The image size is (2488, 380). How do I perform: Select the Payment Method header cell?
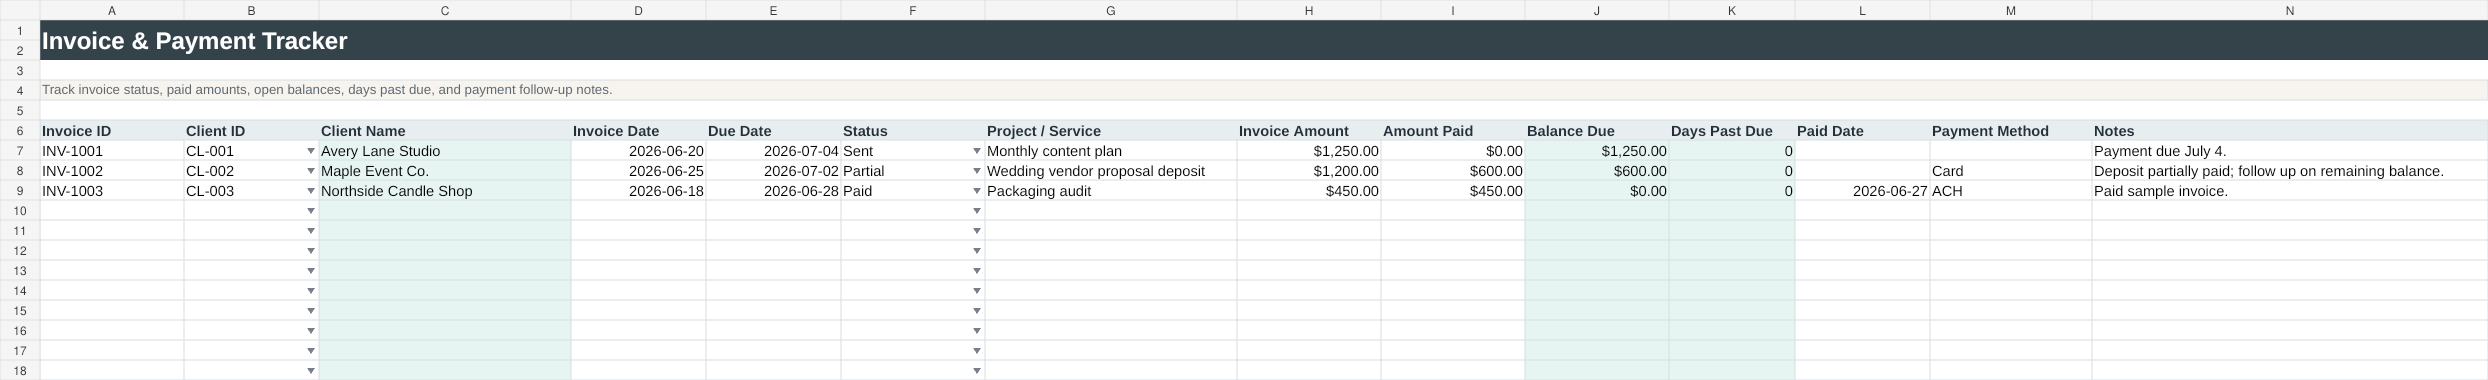click(x=2011, y=131)
